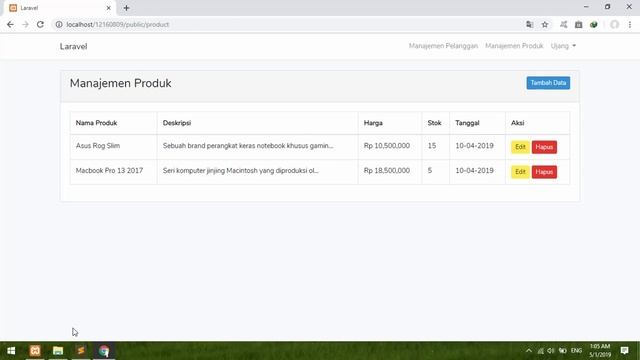640x360 pixels.
Task: Click the price Rp 10,500,000
Action: (387, 146)
